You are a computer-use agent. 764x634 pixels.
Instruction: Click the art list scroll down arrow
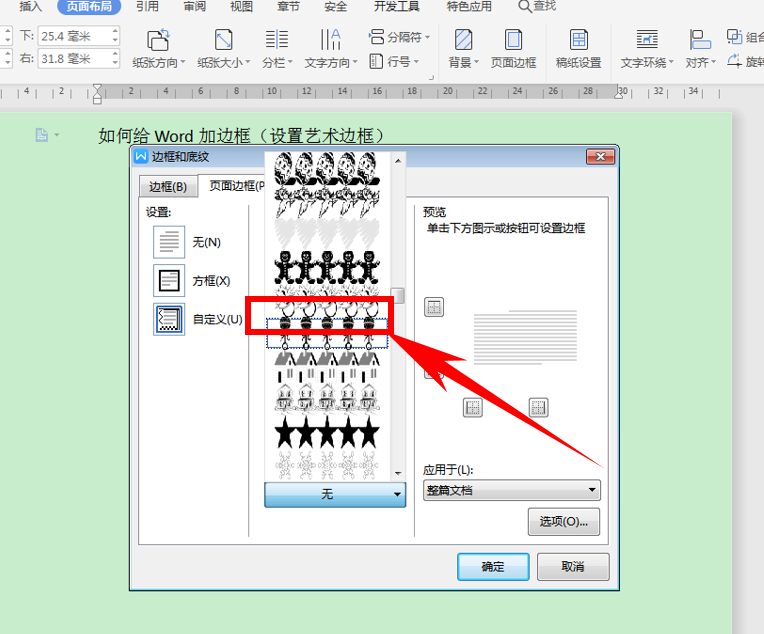pos(398,473)
